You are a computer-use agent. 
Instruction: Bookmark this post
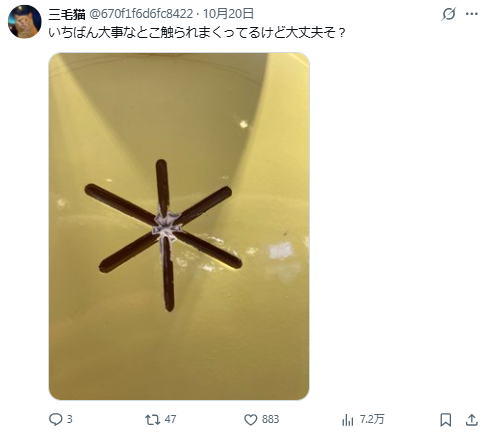pyautogui.click(x=446, y=420)
